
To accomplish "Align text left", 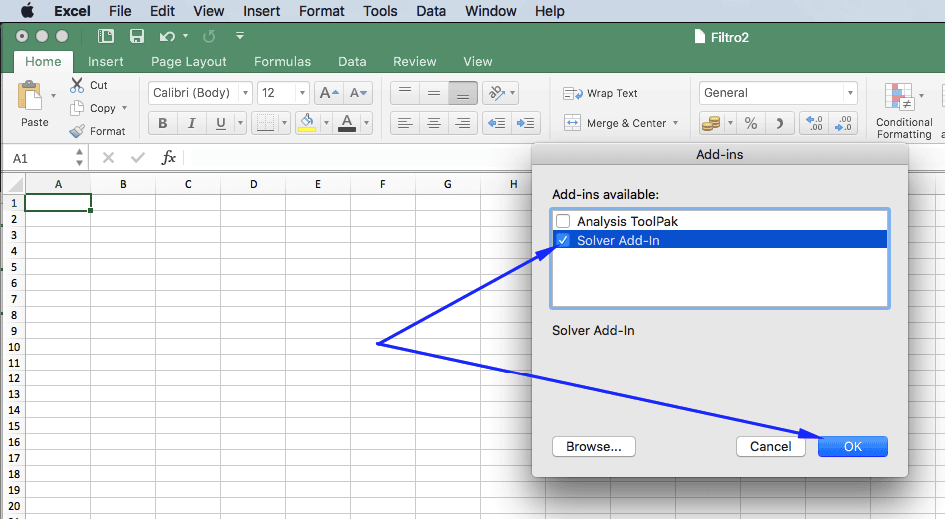I will [405, 124].
